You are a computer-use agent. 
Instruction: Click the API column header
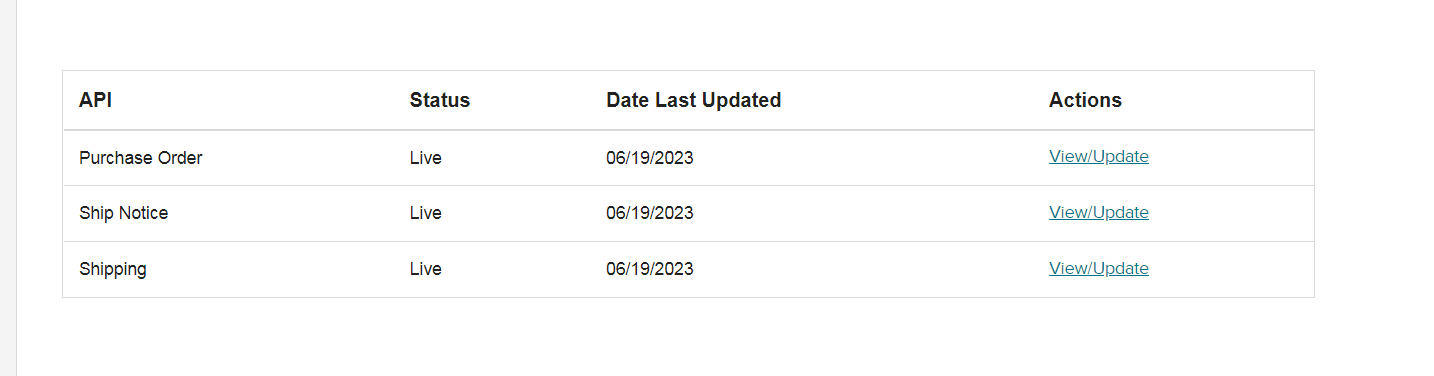95,100
